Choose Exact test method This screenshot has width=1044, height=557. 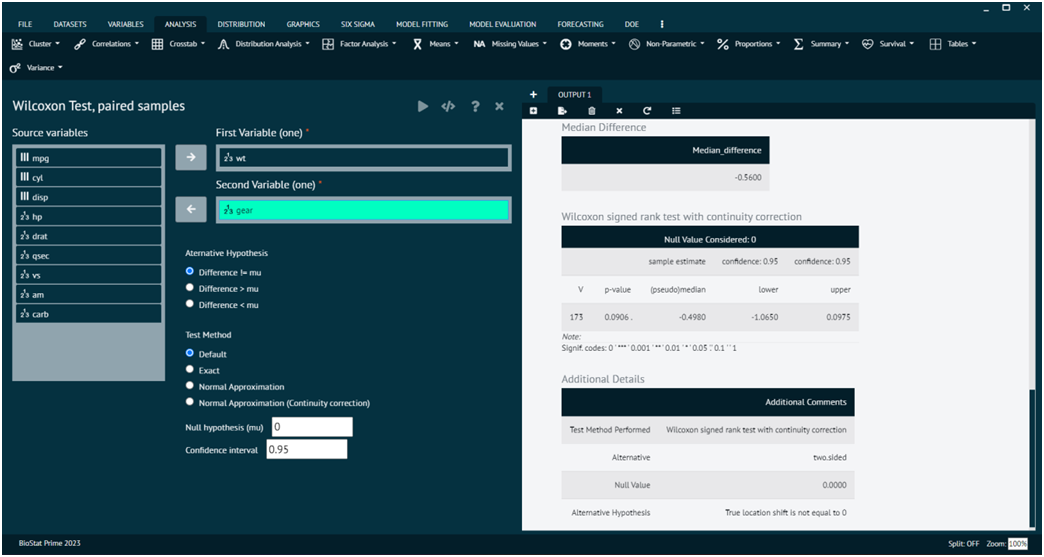pyautogui.click(x=190, y=369)
